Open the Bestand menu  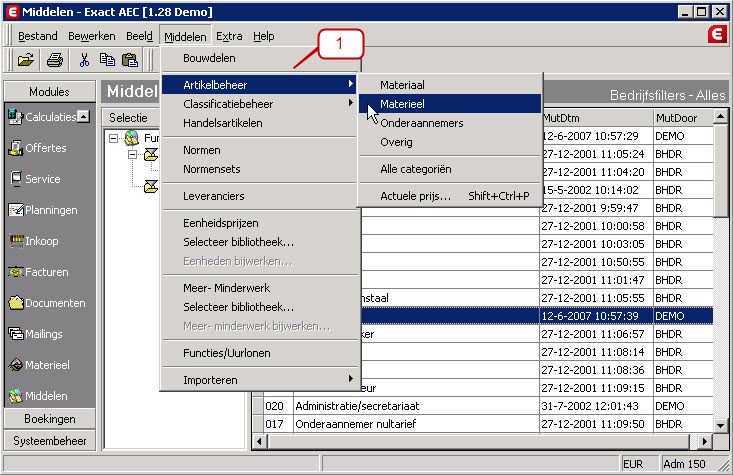click(37, 36)
